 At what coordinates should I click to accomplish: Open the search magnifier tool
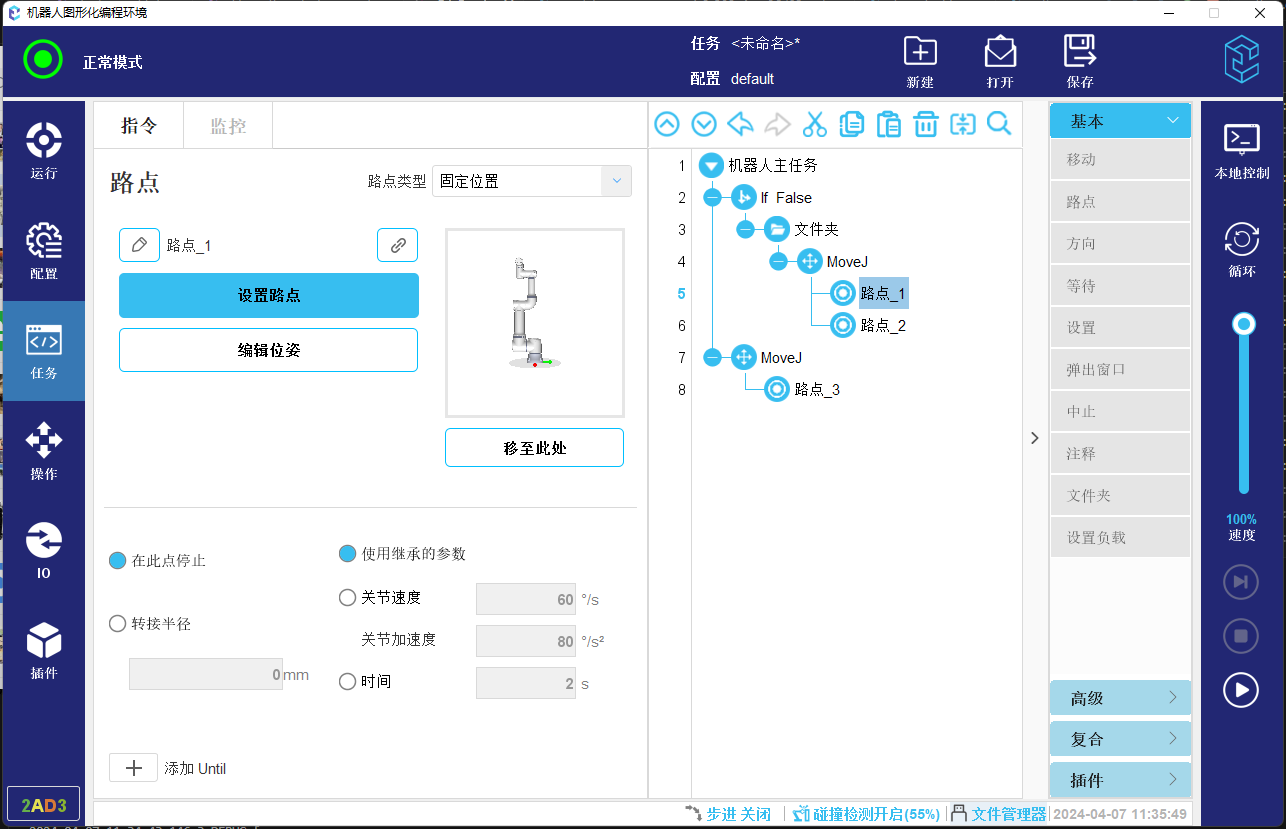point(998,124)
